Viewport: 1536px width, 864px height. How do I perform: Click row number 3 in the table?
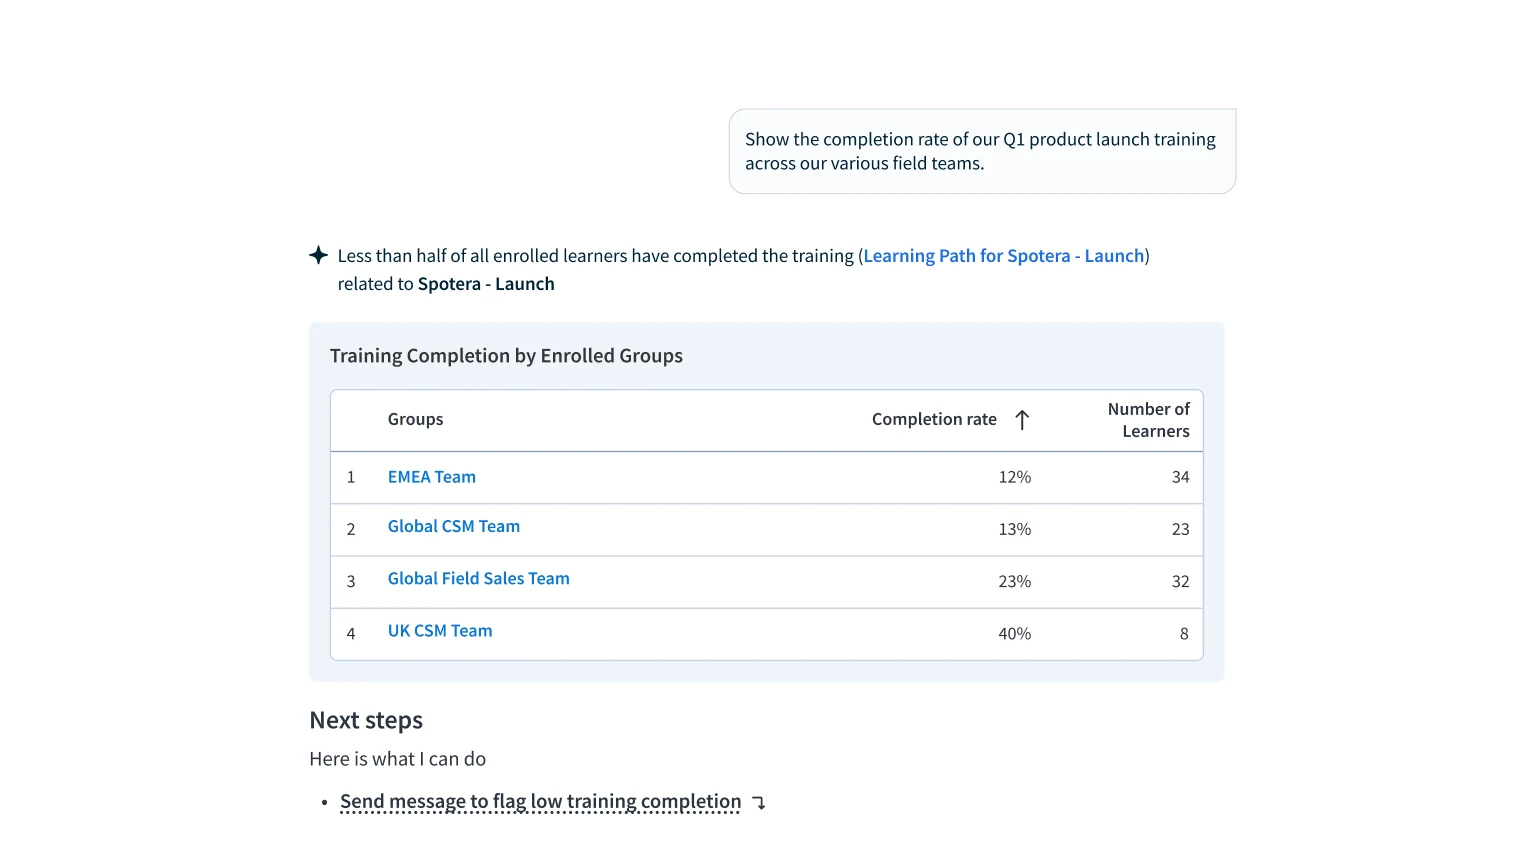click(351, 581)
